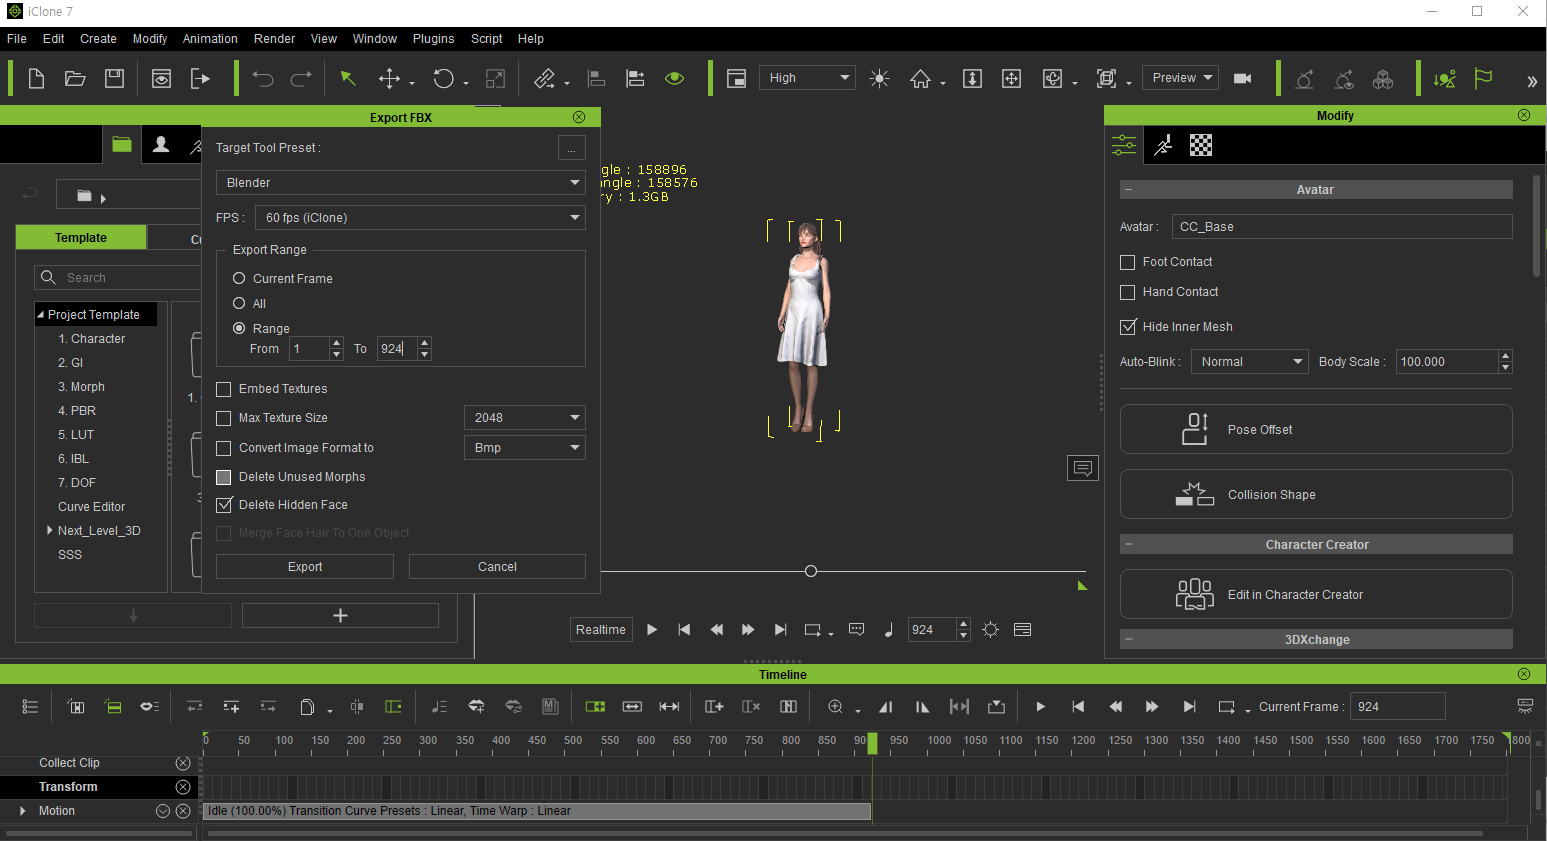Open the 2048 texture size dropdown
Screen dimensions: 1547x841
(525, 418)
